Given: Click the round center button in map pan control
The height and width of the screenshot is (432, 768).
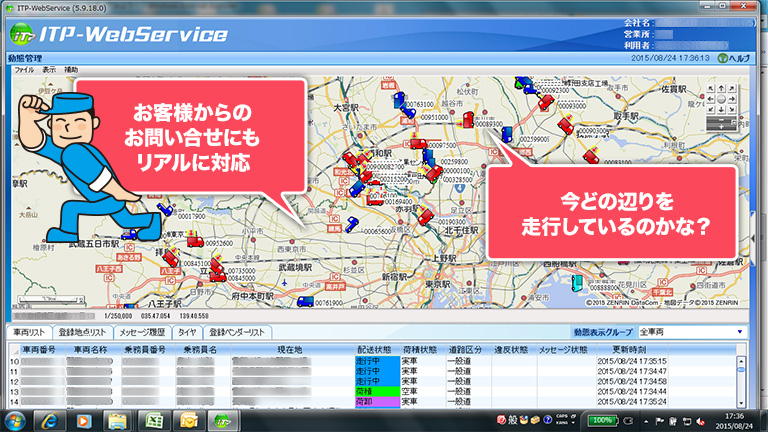Looking at the screenshot, I should coord(721,98).
